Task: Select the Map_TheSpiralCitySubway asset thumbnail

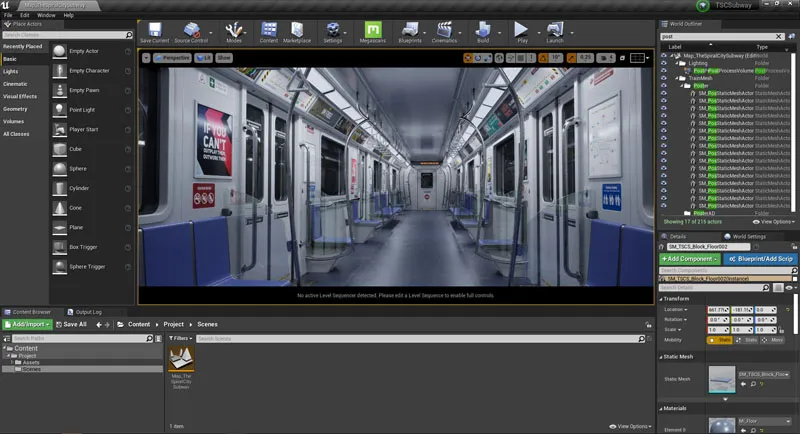Action: [182, 359]
